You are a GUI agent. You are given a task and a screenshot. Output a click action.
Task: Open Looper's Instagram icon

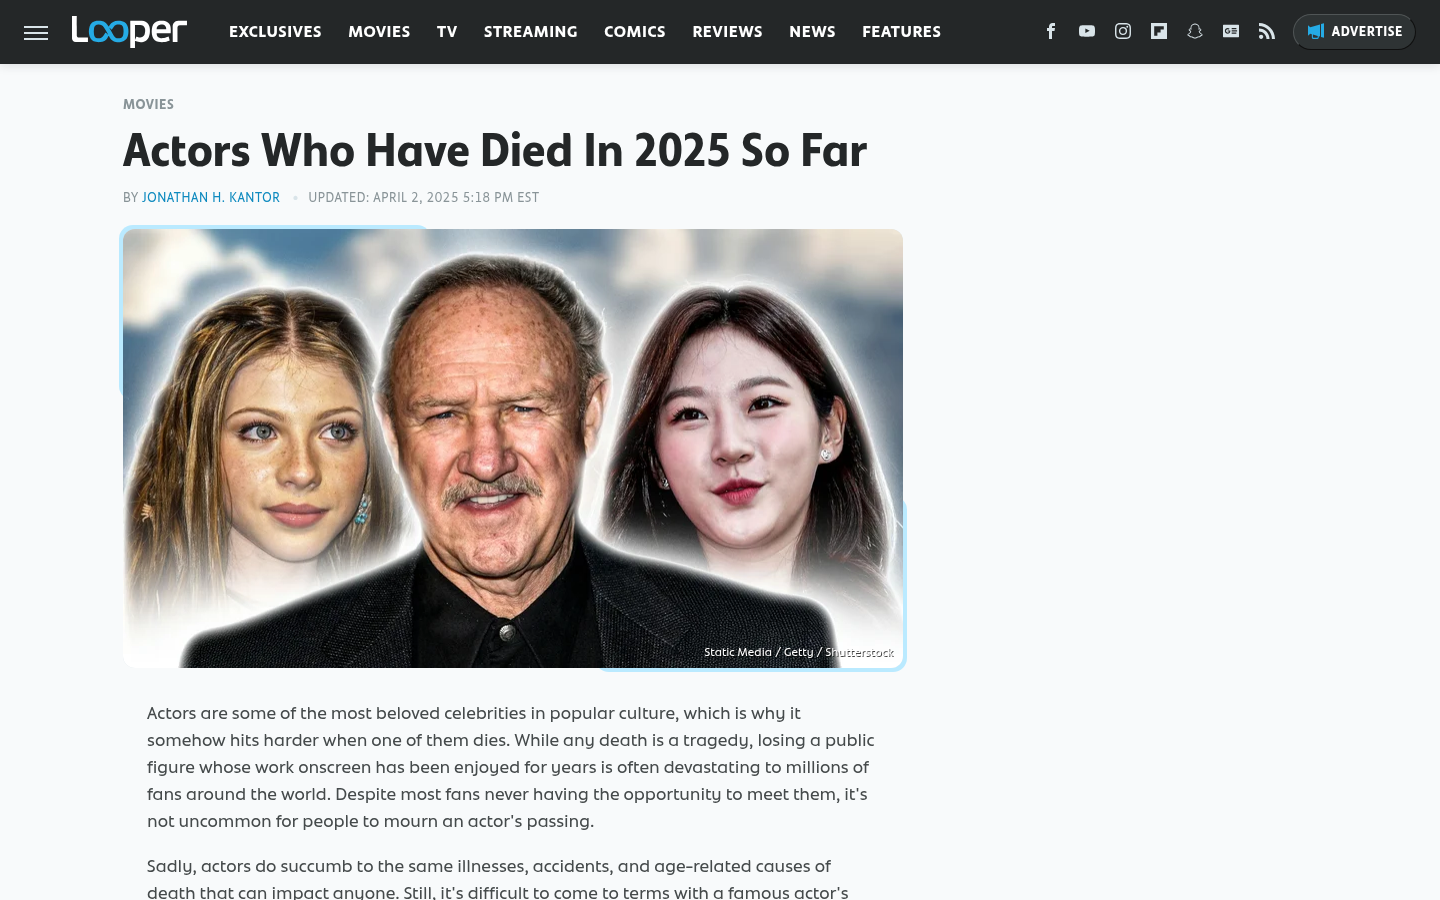click(1123, 31)
